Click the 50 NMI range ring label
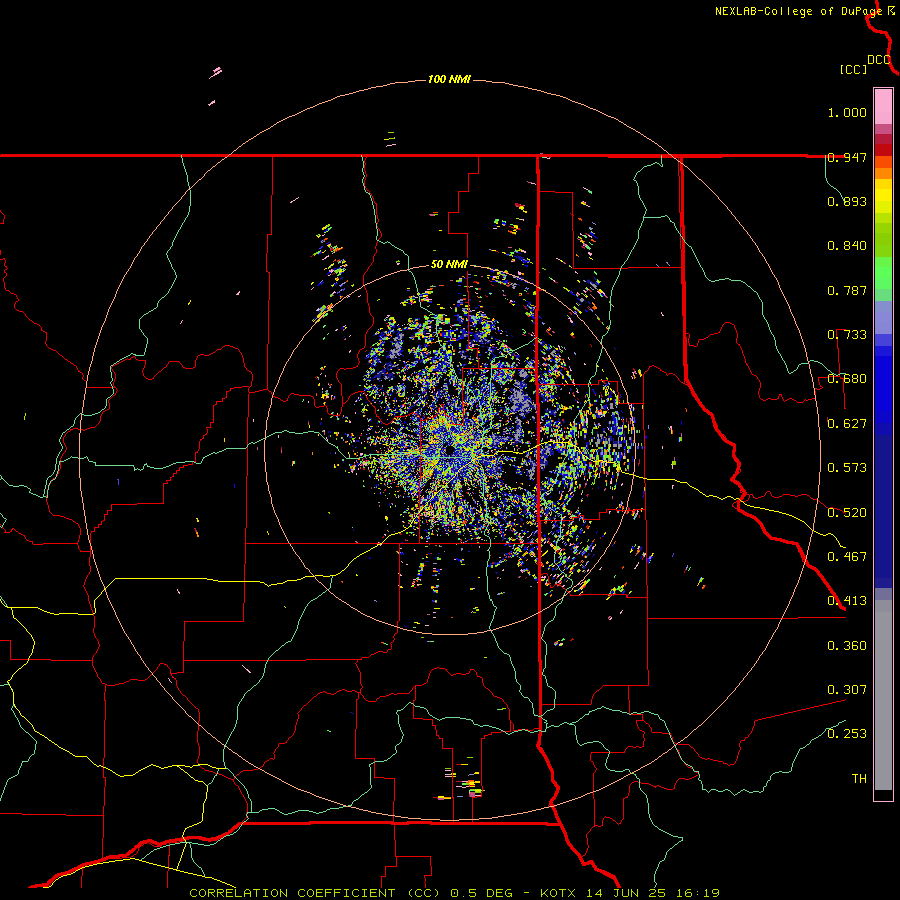The image size is (900, 900). (449, 265)
